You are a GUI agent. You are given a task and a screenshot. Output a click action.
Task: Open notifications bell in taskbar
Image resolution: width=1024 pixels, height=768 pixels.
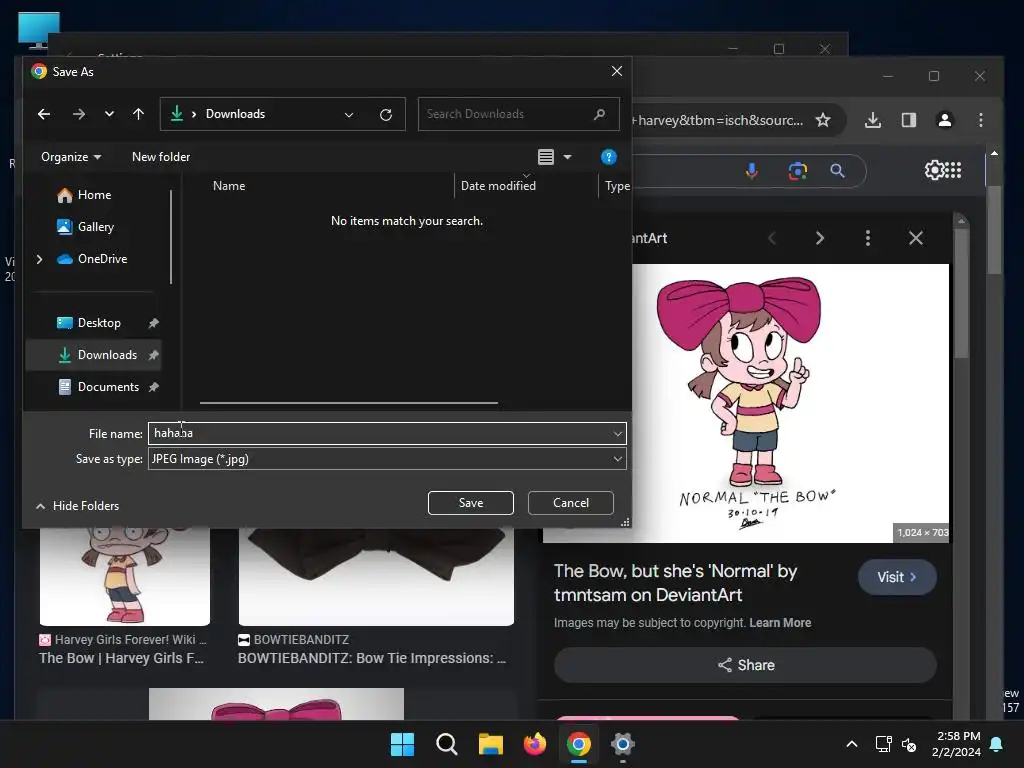click(997, 744)
